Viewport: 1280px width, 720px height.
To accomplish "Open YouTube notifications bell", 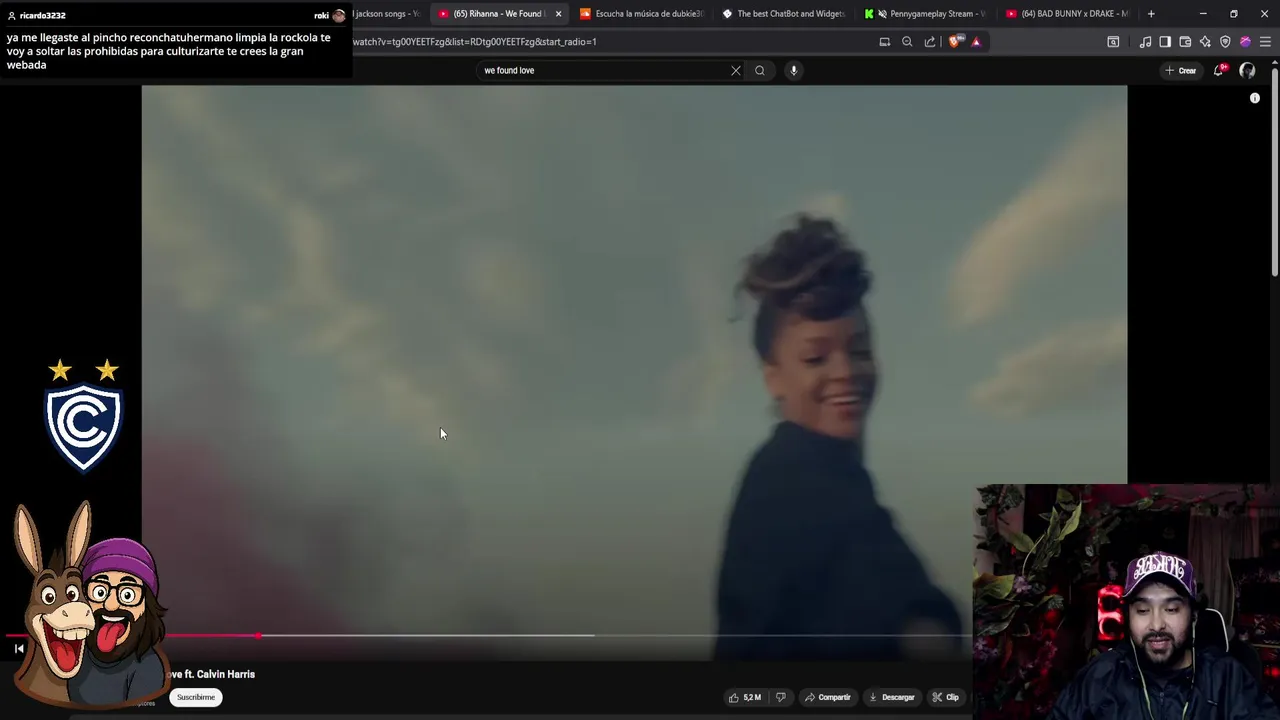I will coord(1218,70).
